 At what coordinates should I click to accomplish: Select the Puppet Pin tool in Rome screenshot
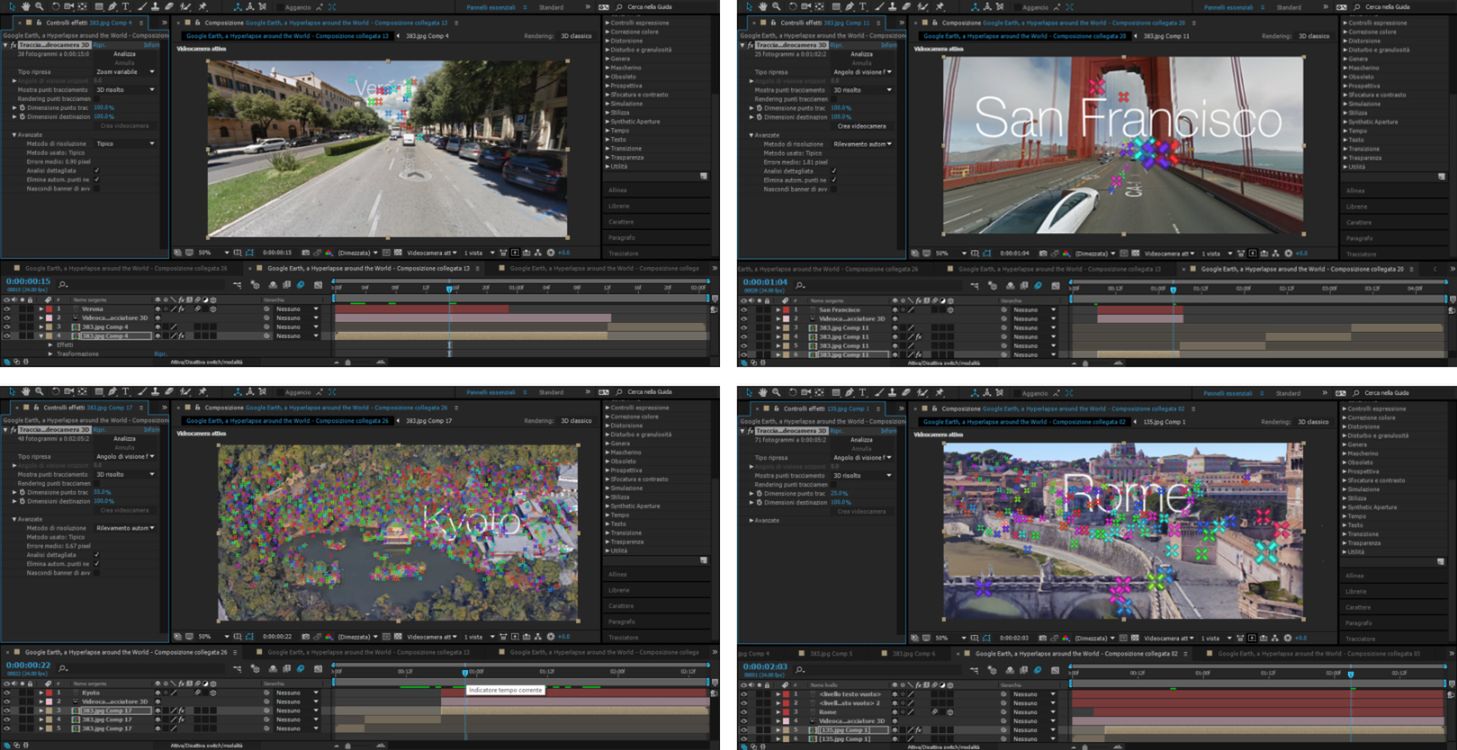point(940,392)
